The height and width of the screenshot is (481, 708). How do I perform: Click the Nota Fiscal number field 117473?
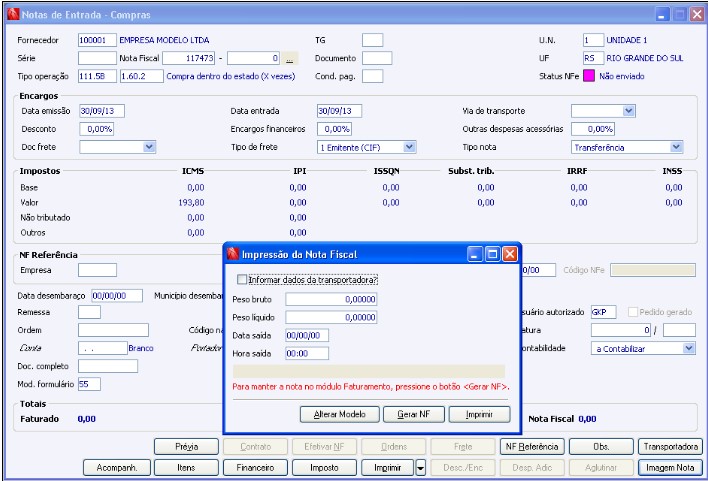point(189,58)
